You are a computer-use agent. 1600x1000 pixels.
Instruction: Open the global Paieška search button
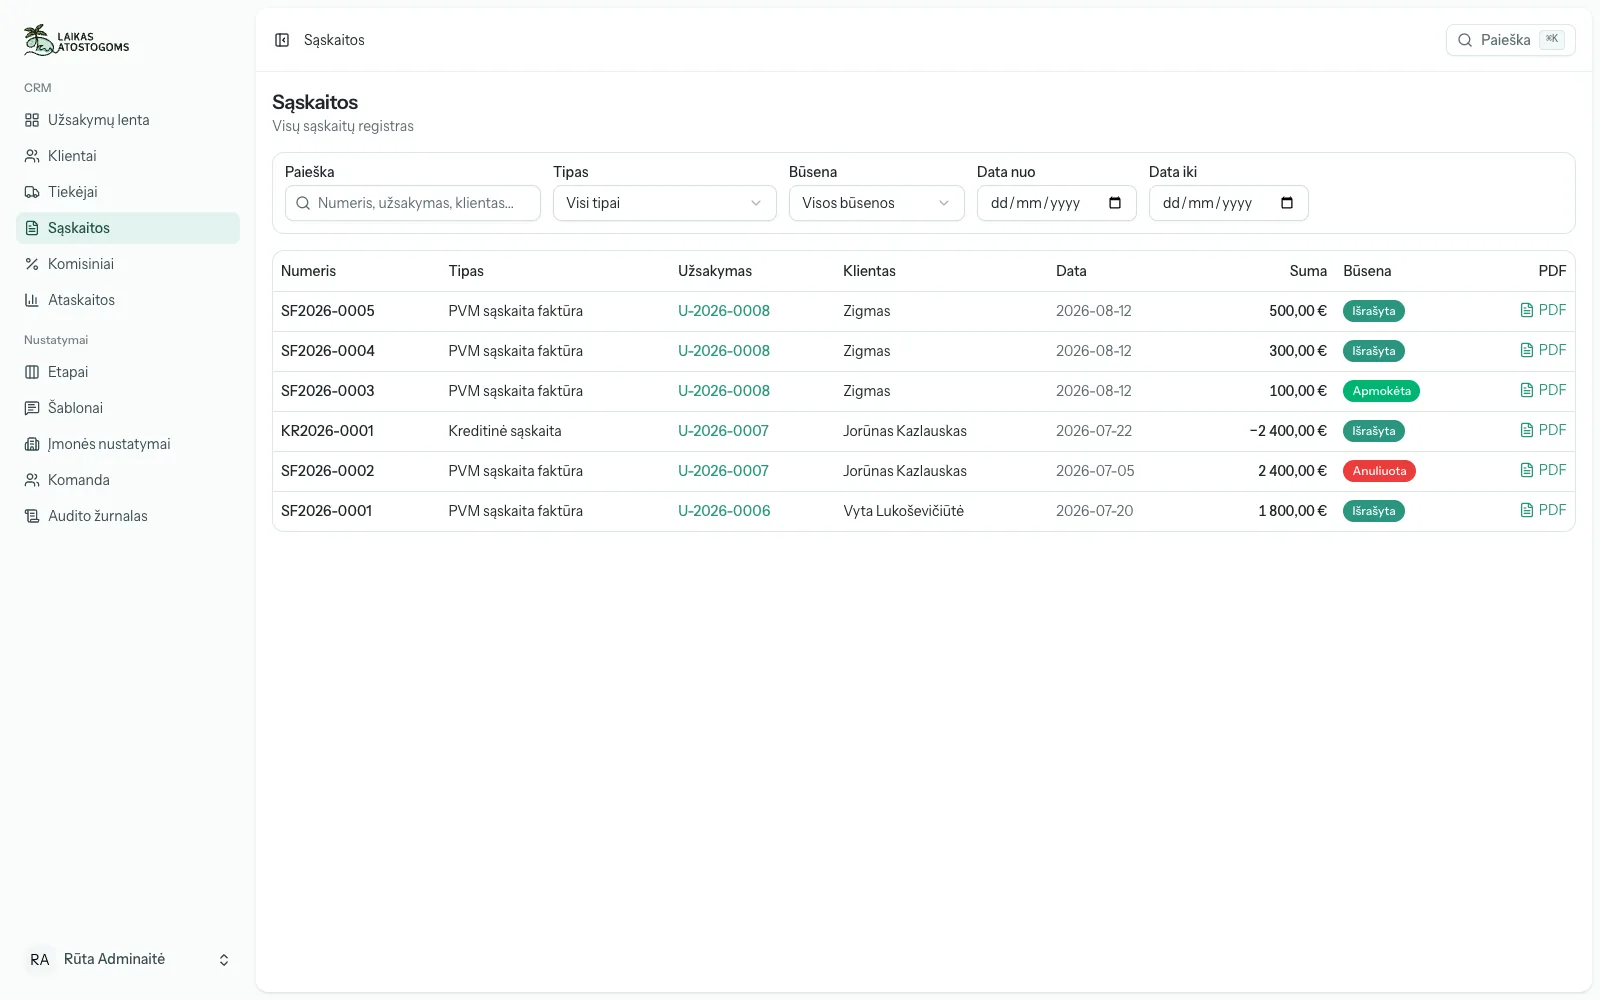tap(1510, 40)
